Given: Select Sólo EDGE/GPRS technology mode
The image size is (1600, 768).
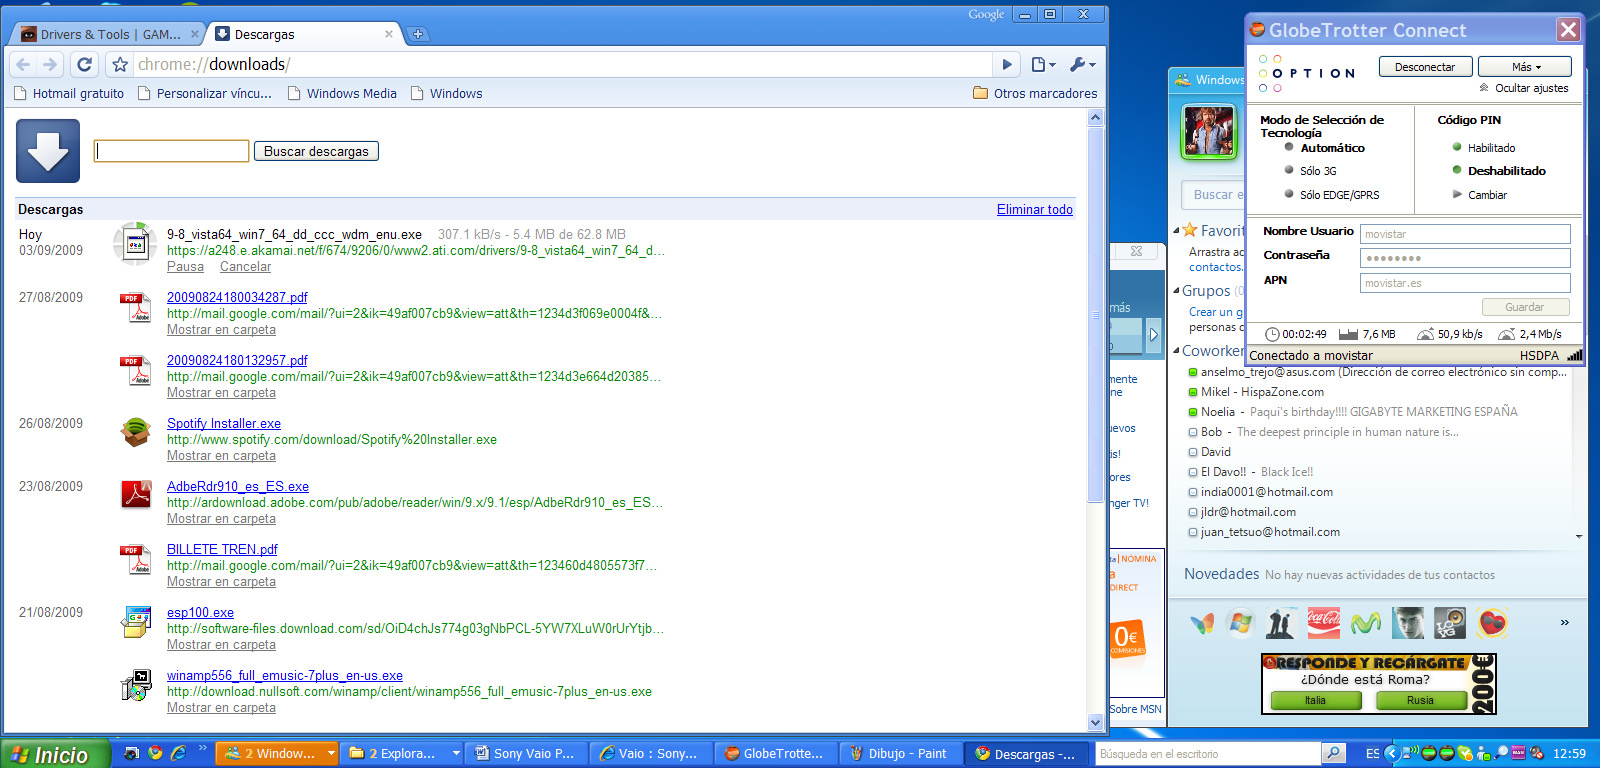Looking at the screenshot, I should (1290, 195).
